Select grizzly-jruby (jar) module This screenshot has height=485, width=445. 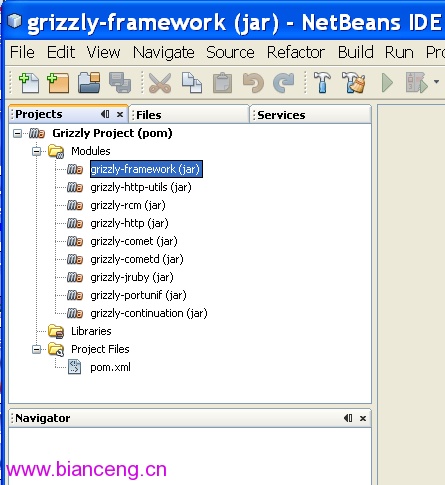[132, 277]
